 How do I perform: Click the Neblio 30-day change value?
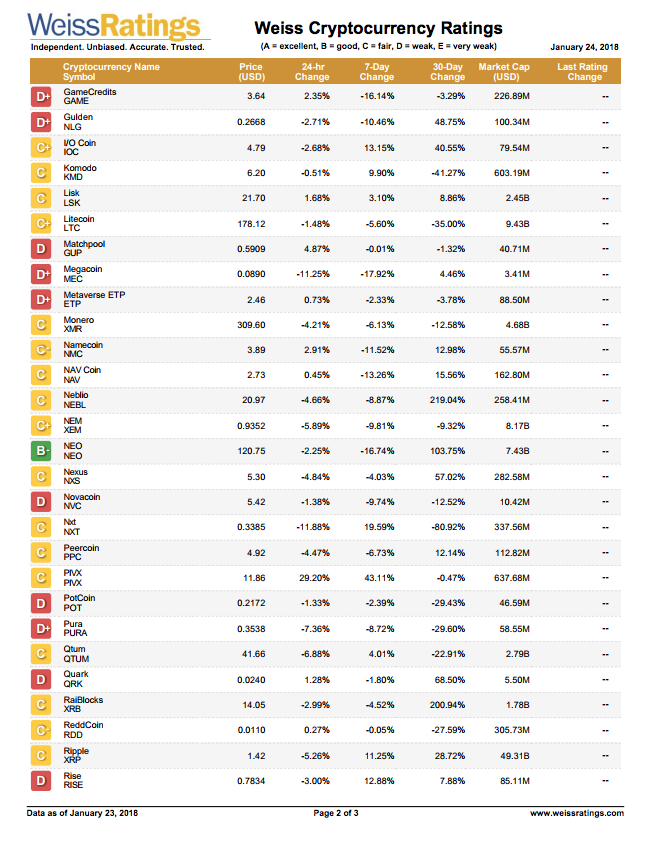[447, 400]
